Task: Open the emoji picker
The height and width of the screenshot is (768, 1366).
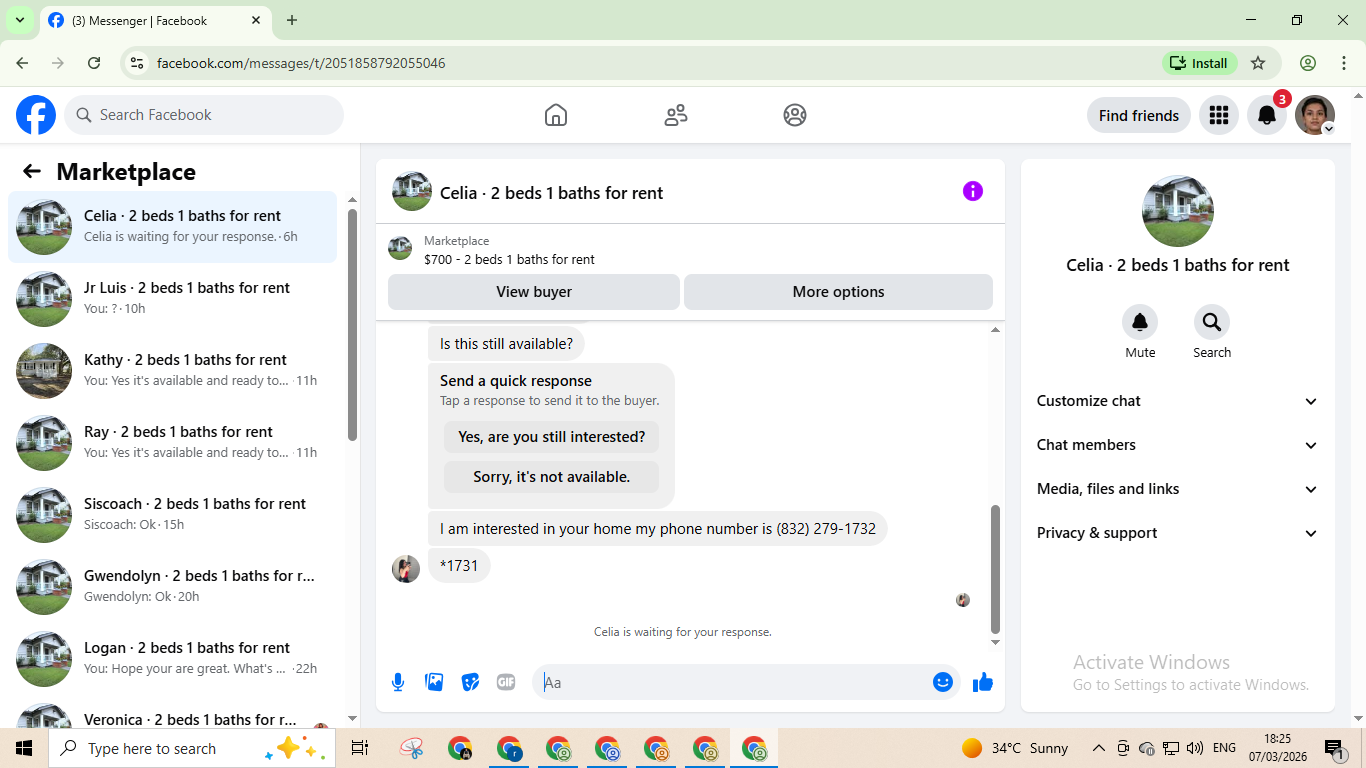Action: click(x=943, y=682)
